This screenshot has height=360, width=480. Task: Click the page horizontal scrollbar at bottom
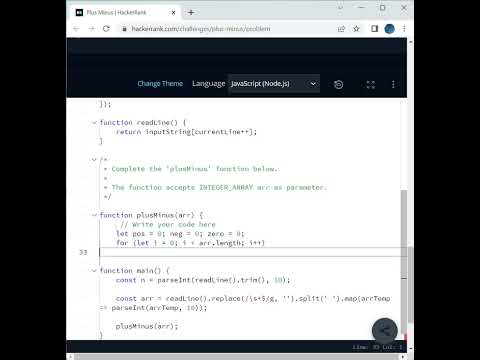pos(237,357)
